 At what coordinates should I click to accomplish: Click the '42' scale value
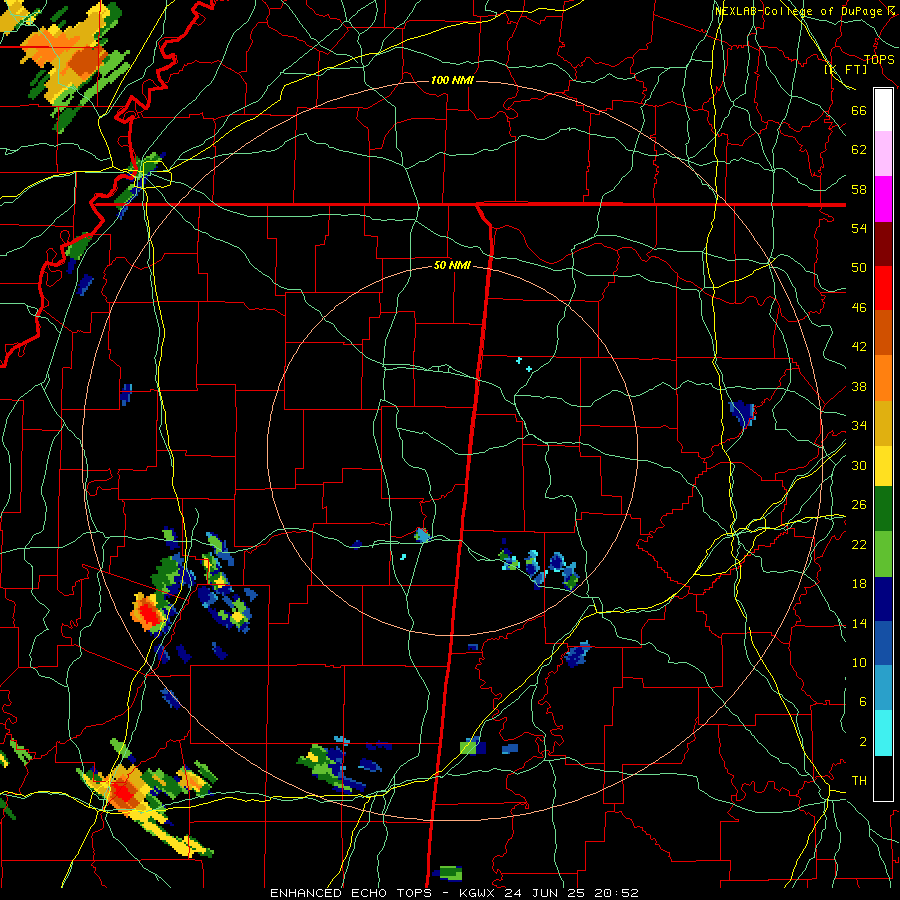click(859, 347)
